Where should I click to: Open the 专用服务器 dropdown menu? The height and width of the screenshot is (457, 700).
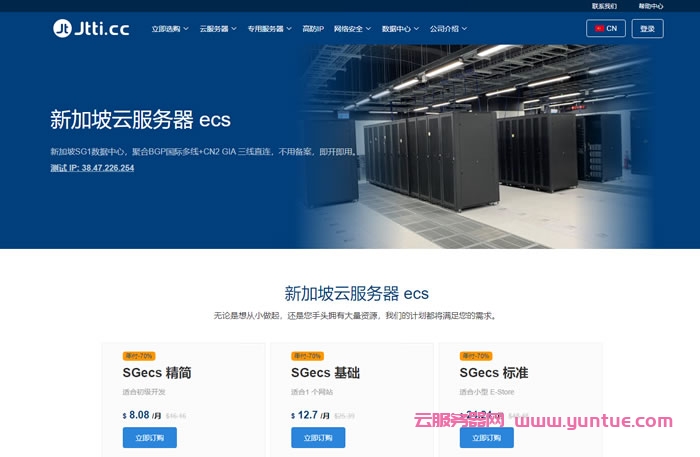[270, 29]
